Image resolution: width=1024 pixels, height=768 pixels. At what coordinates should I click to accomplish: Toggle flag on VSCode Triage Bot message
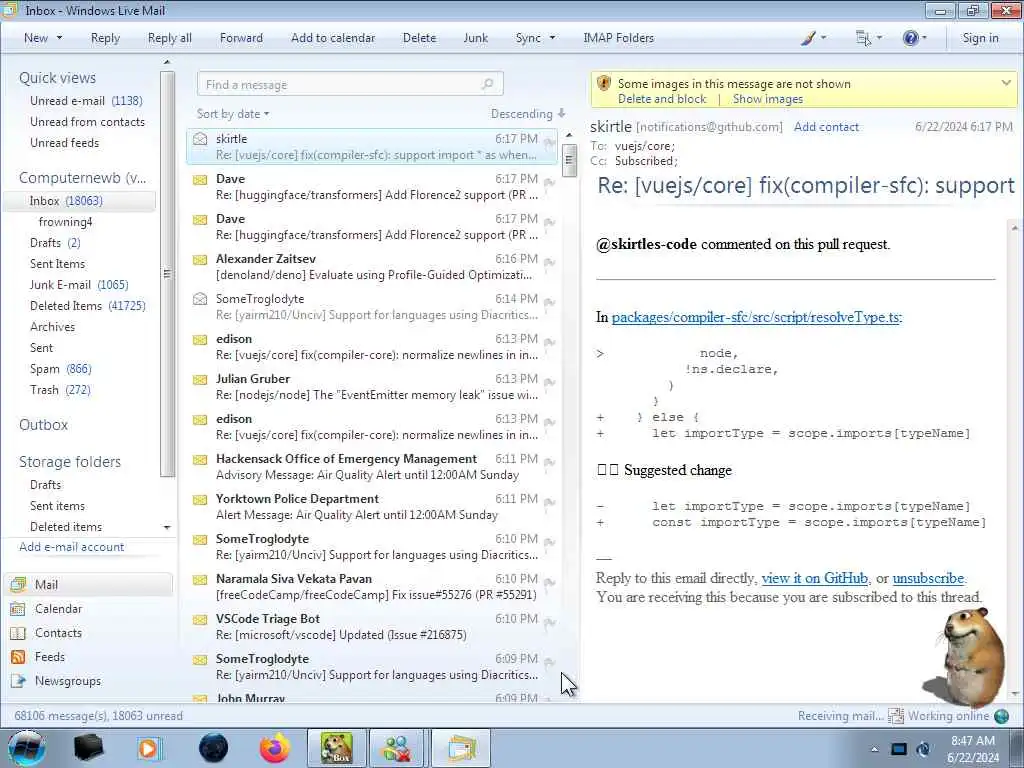click(x=549, y=622)
